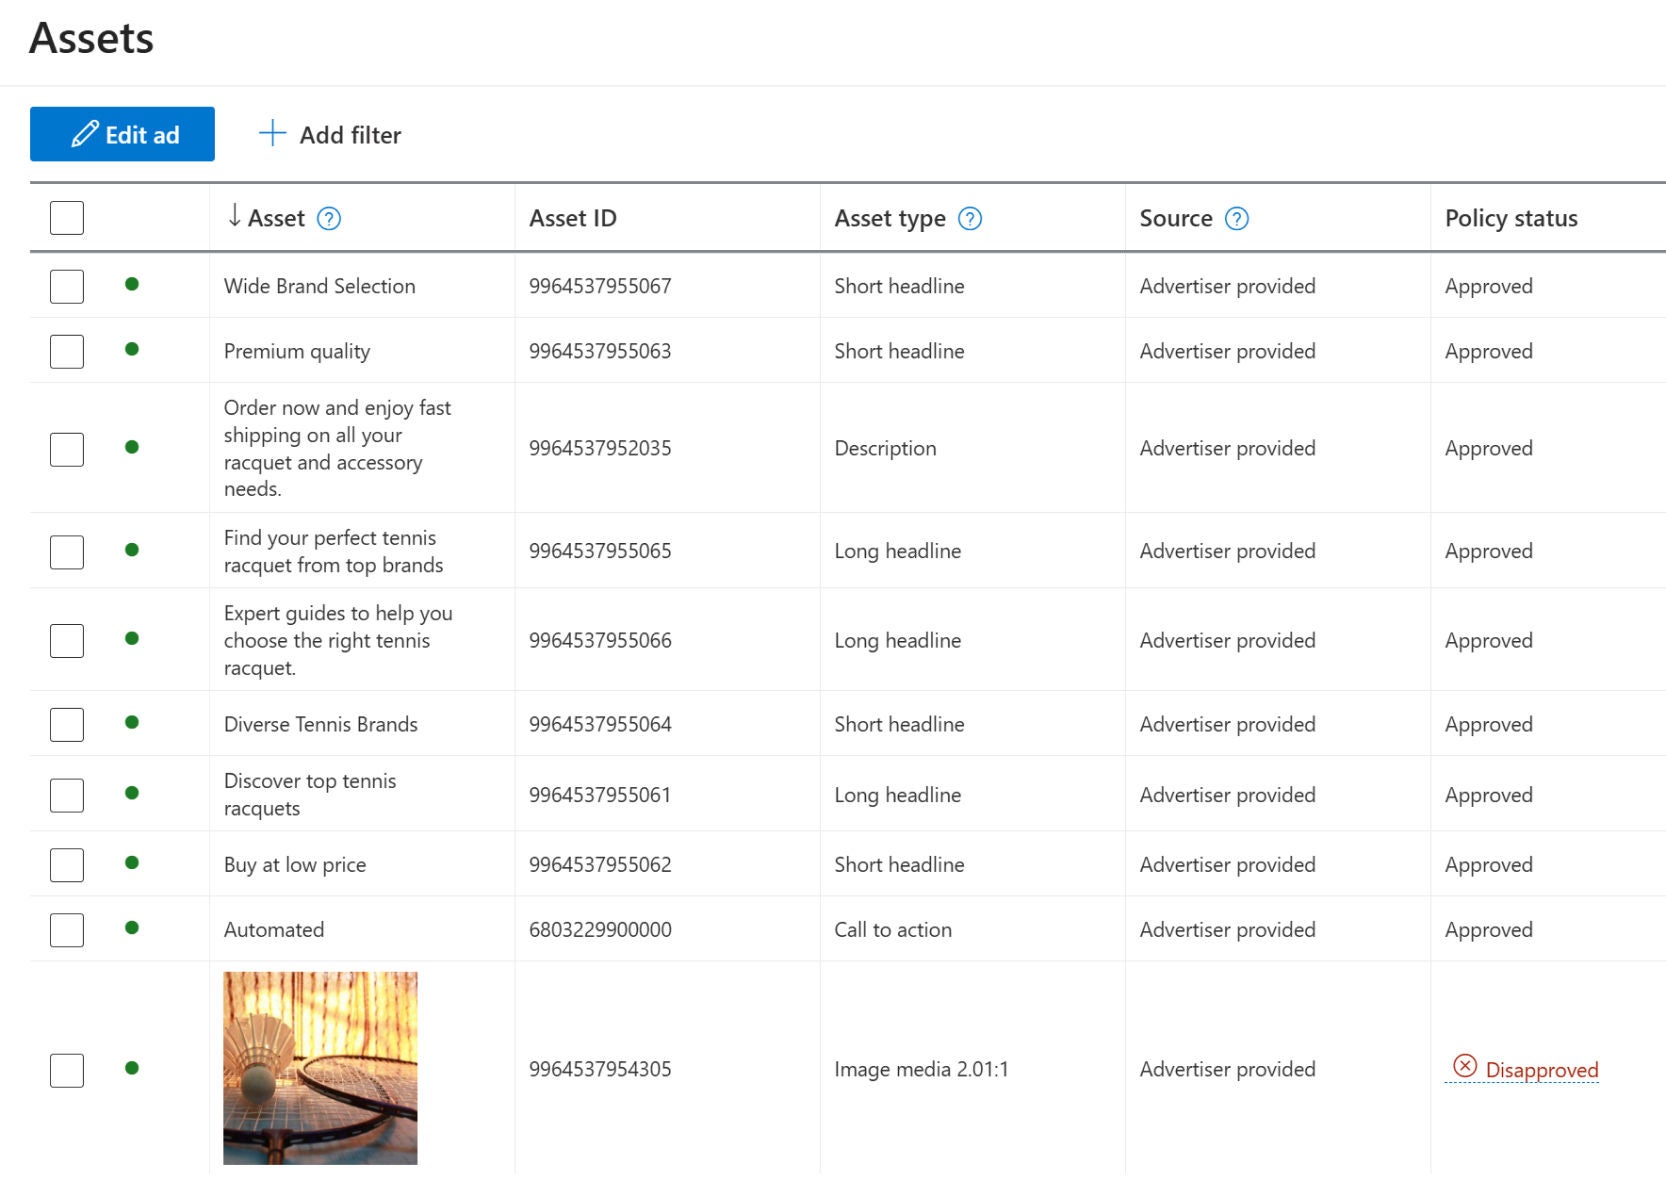Viewport: 1666px width, 1196px height.
Task: Click the Assets page heading
Action: click(x=91, y=39)
